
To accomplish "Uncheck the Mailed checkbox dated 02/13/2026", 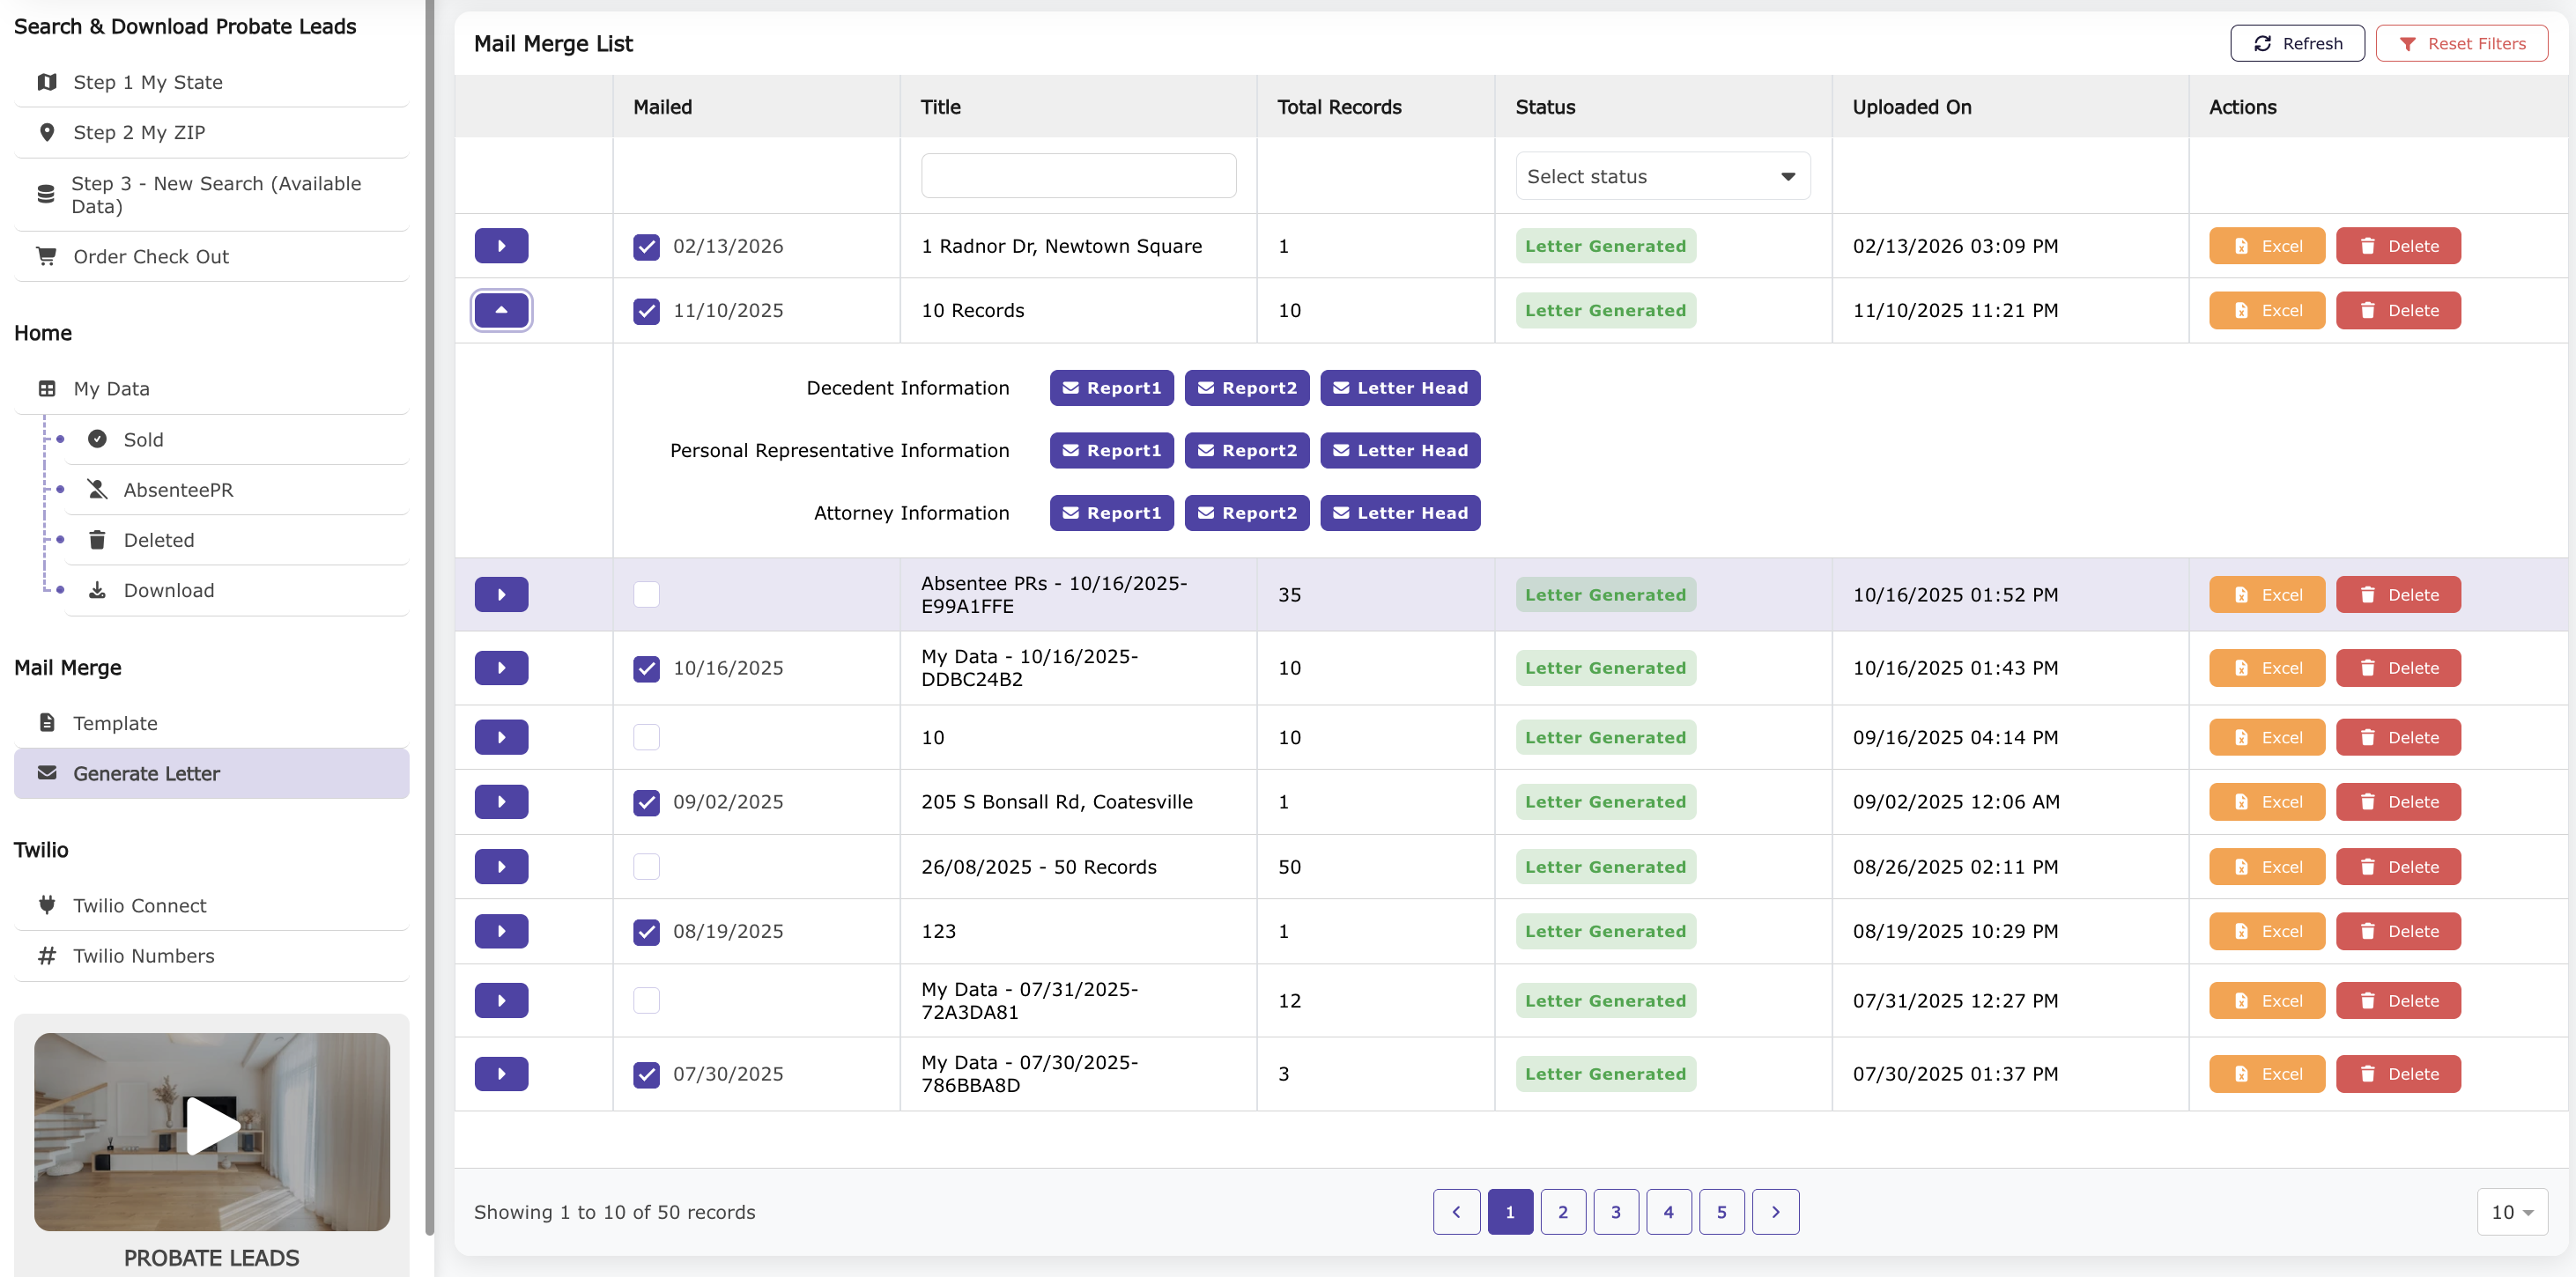I will [646, 246].
